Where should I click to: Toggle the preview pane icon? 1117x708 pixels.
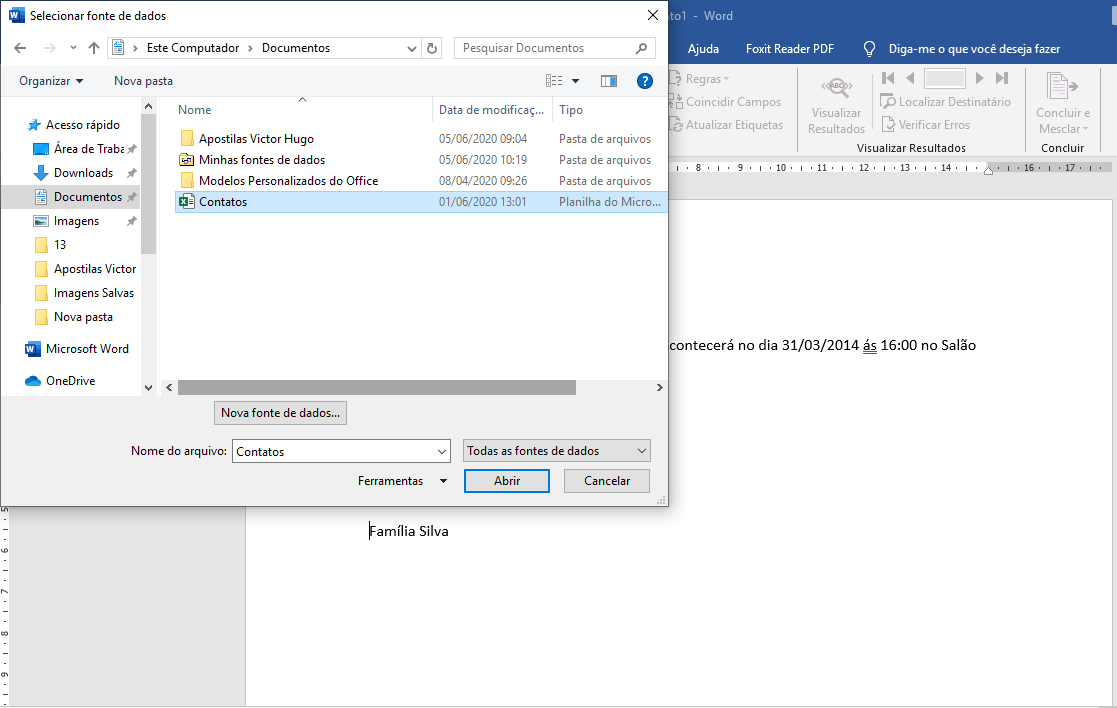[608, 81]
